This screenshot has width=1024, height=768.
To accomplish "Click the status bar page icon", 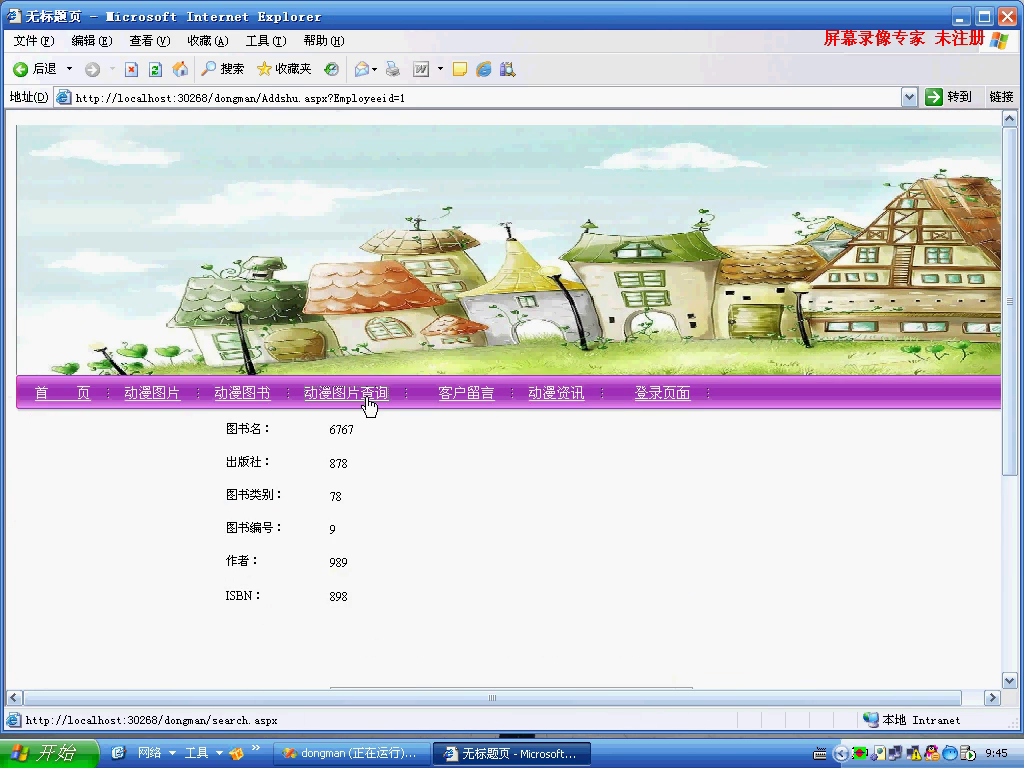I will pyautogui.click(x=13, y=720).
